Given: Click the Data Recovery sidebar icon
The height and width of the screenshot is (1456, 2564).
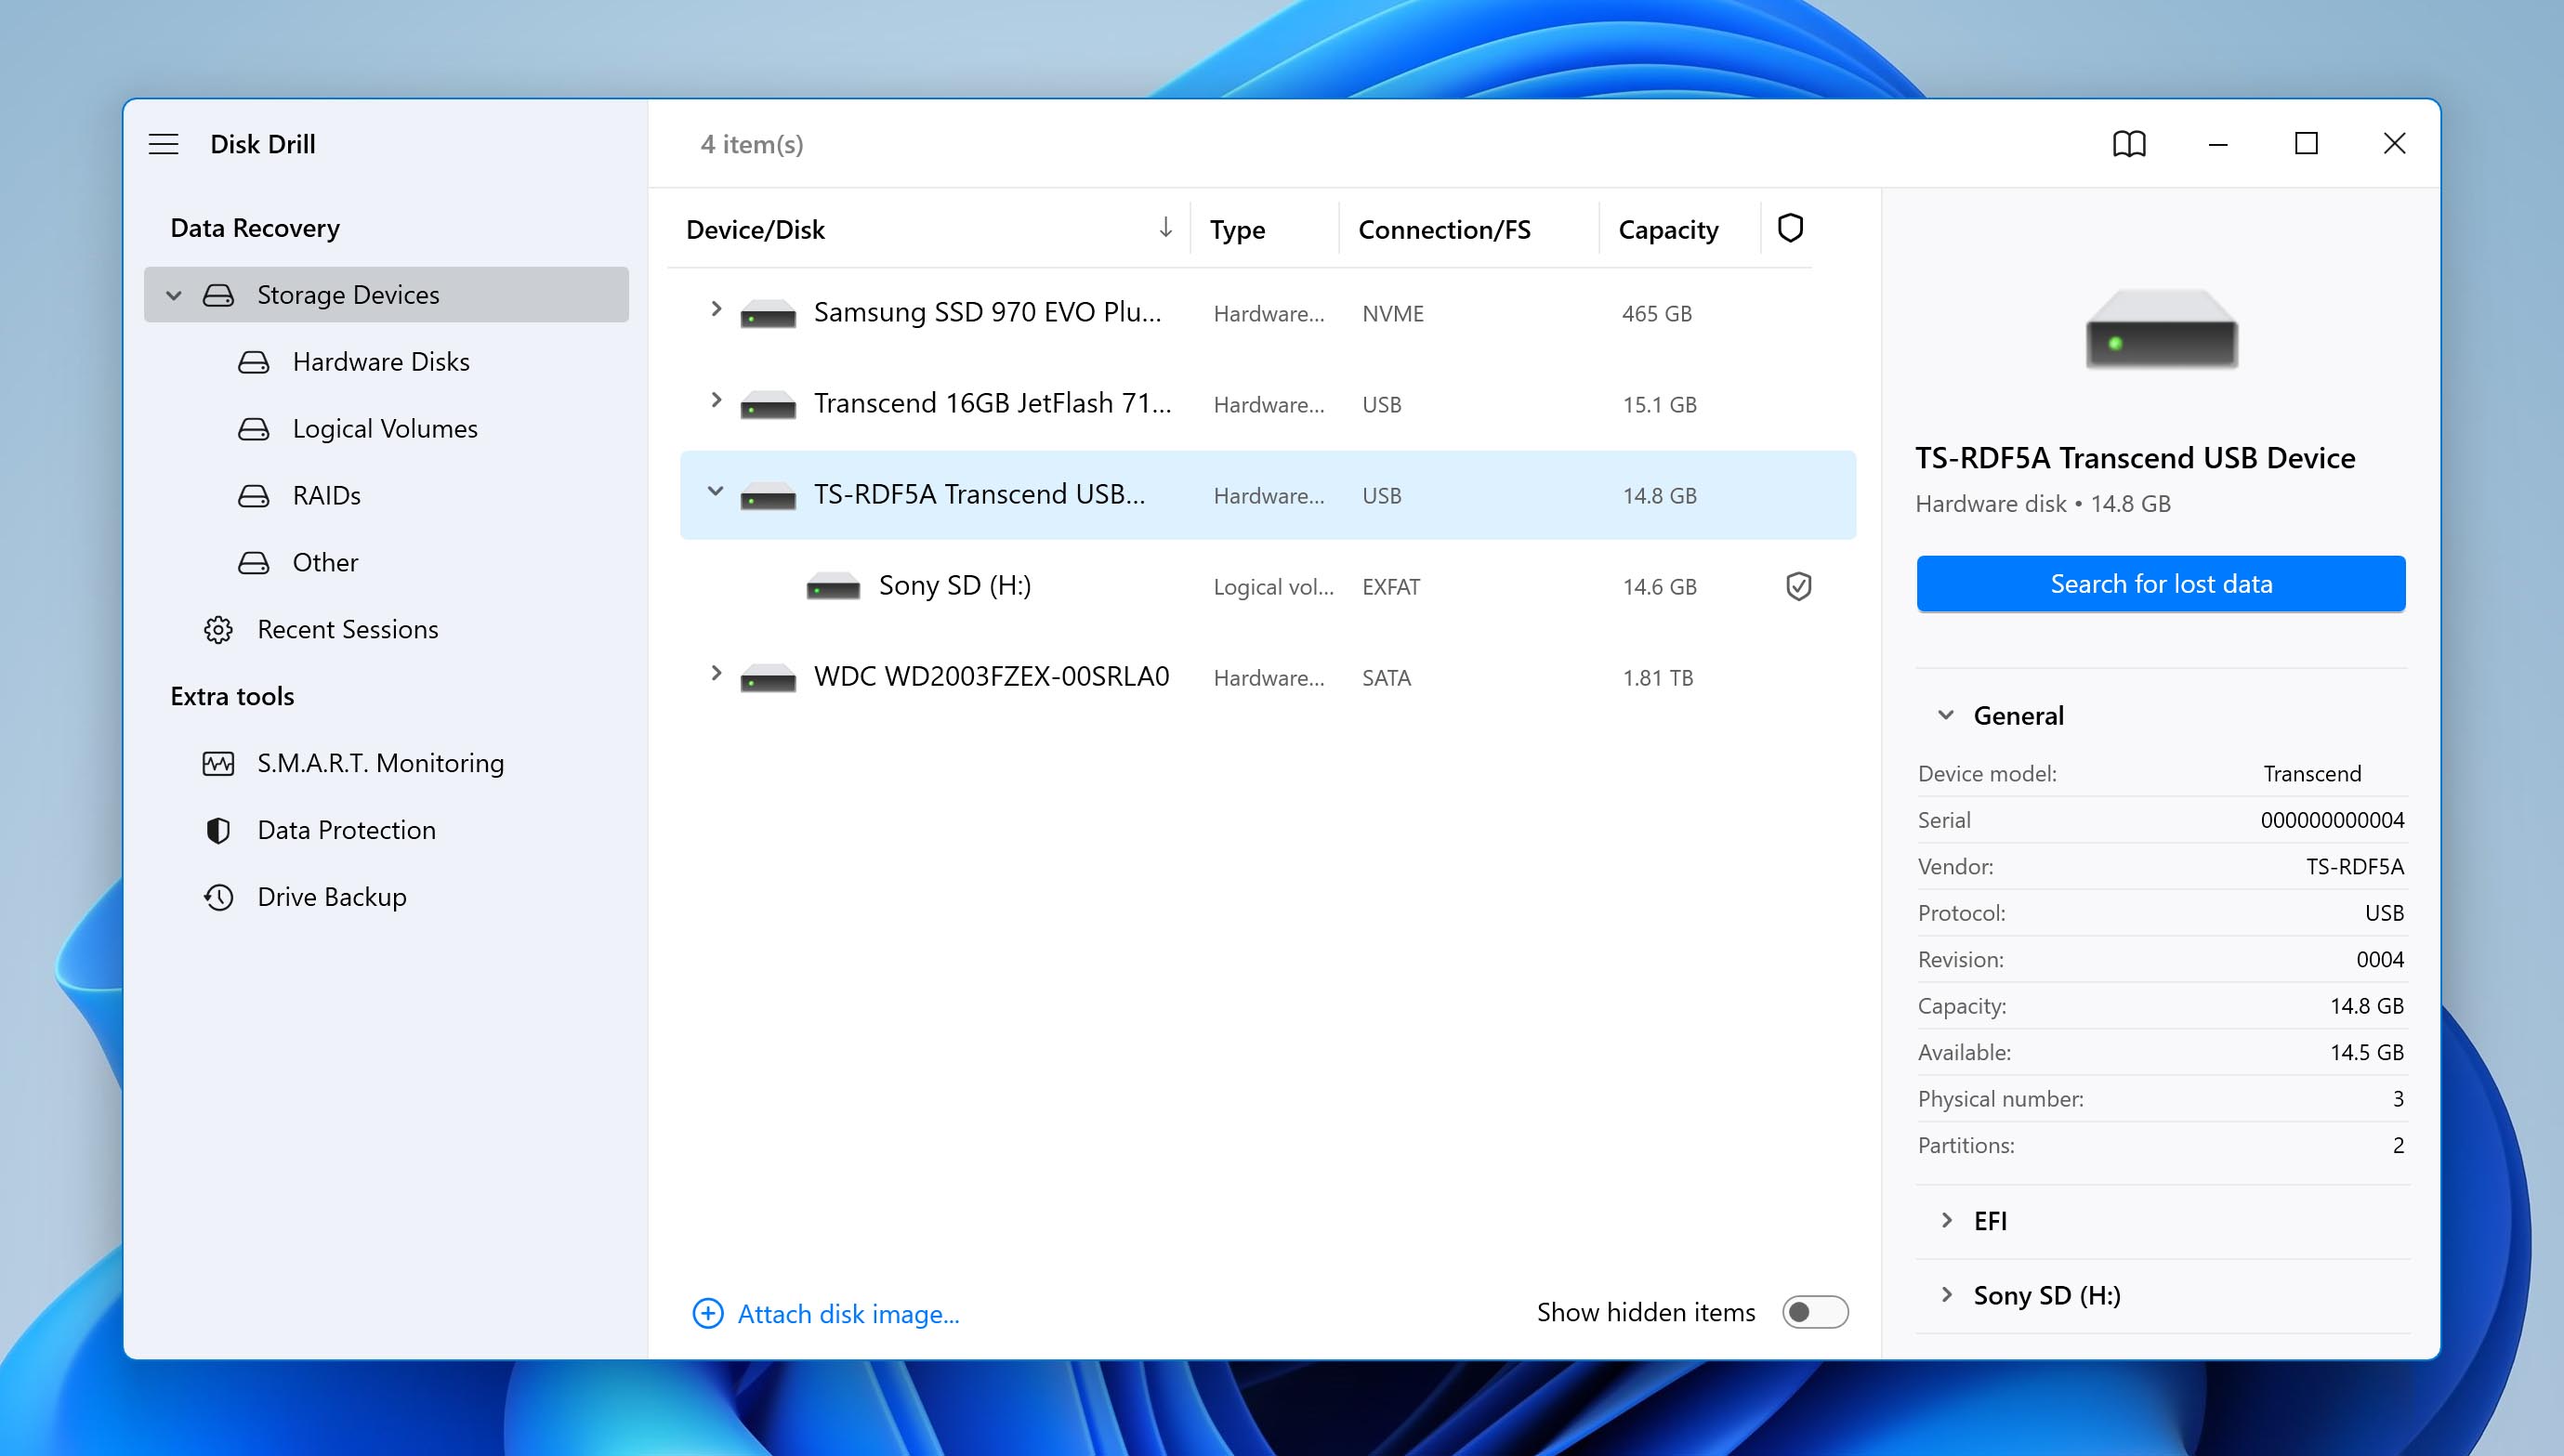Looking at the screenshot, I should pos(256,226).
